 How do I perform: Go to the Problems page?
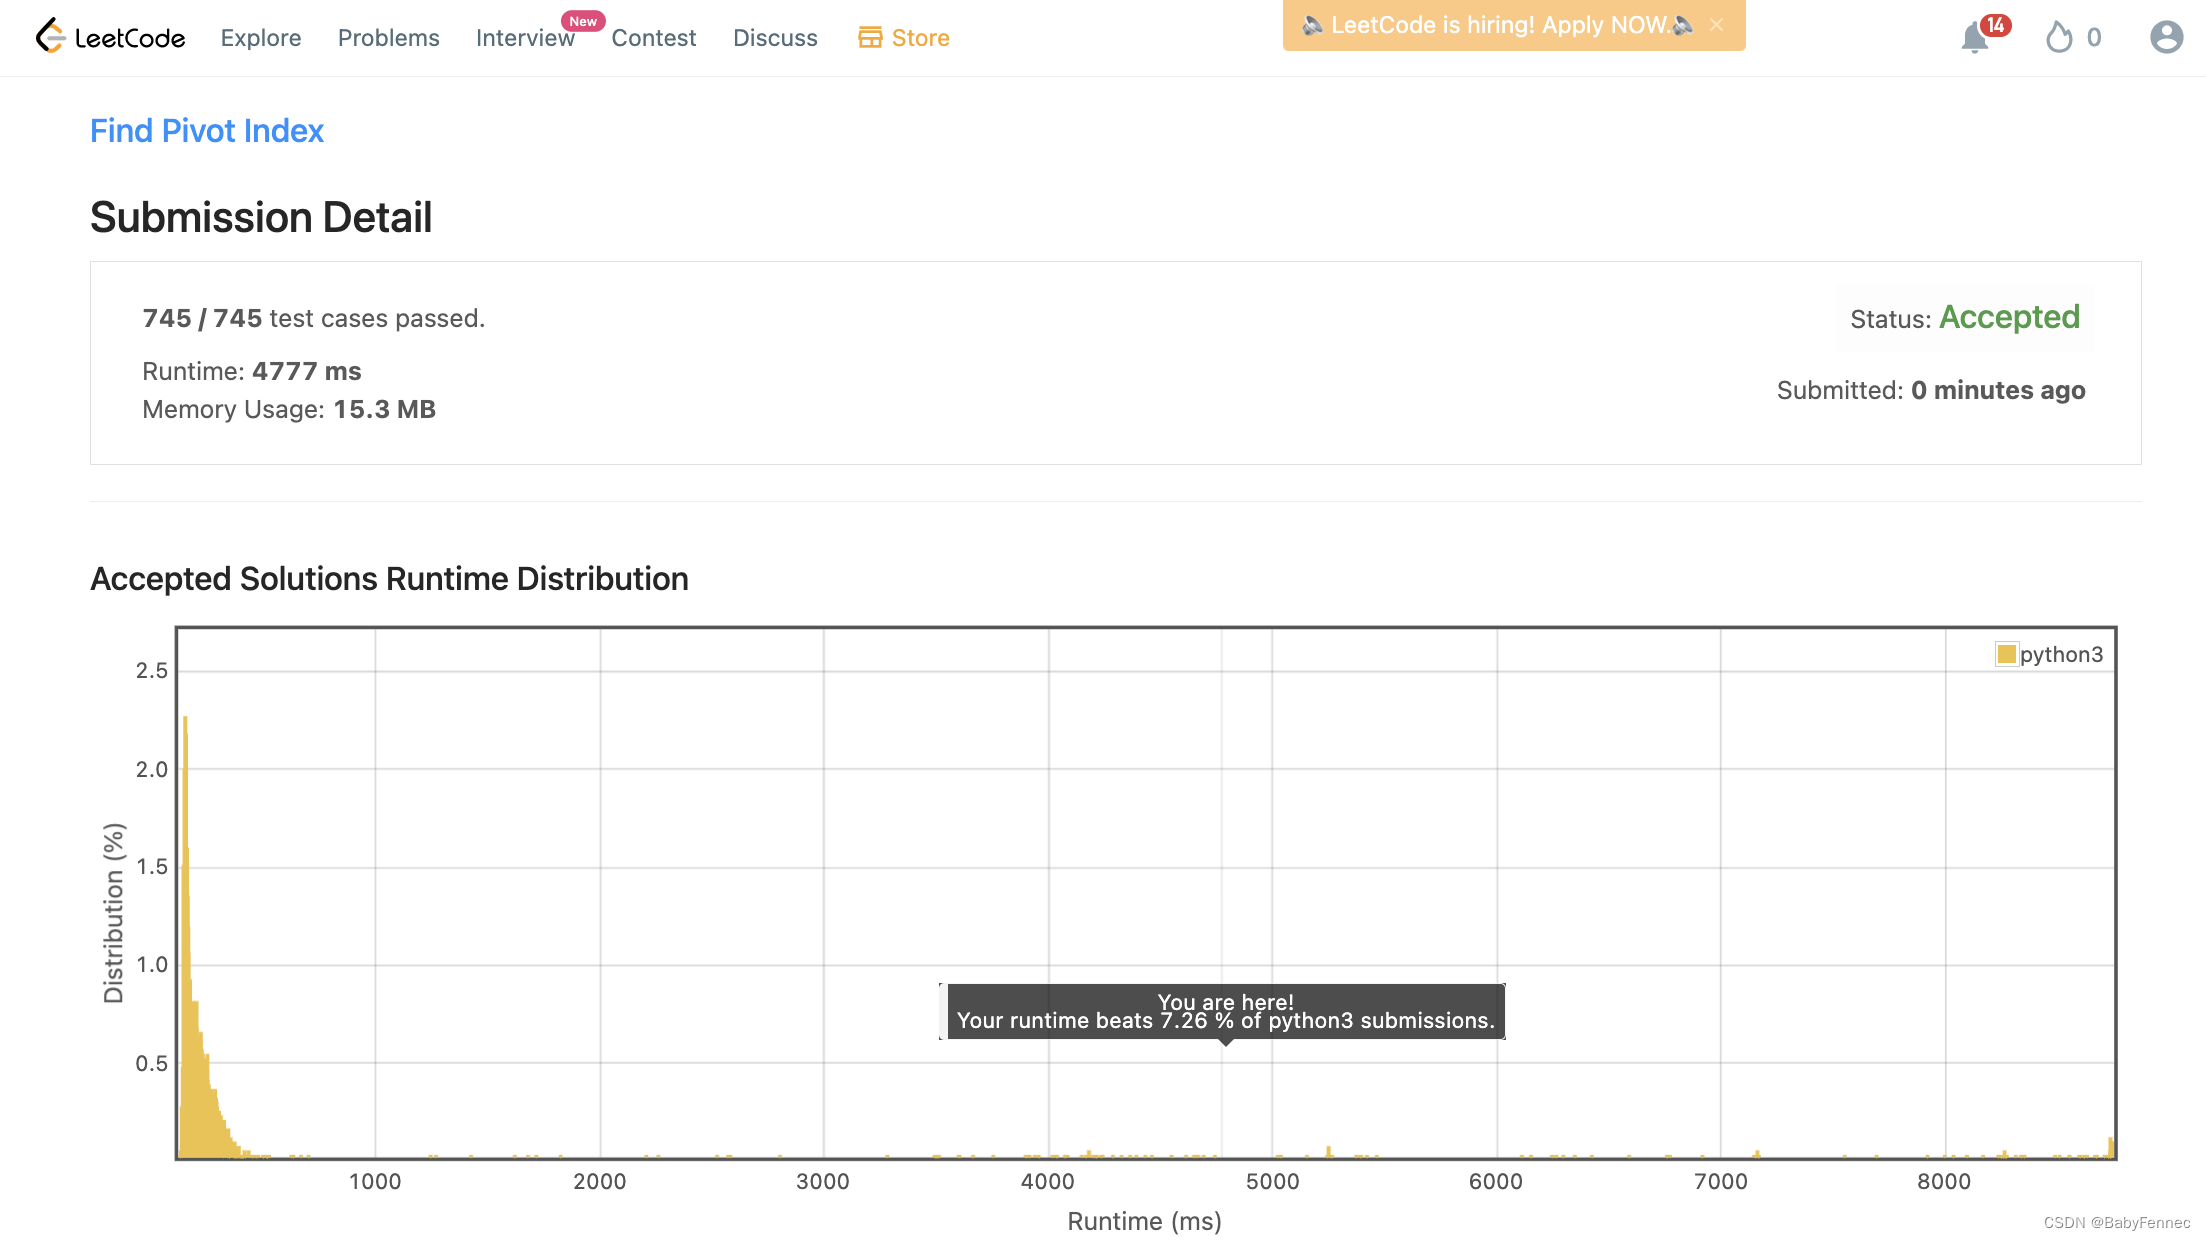click(x=388, y=38)
